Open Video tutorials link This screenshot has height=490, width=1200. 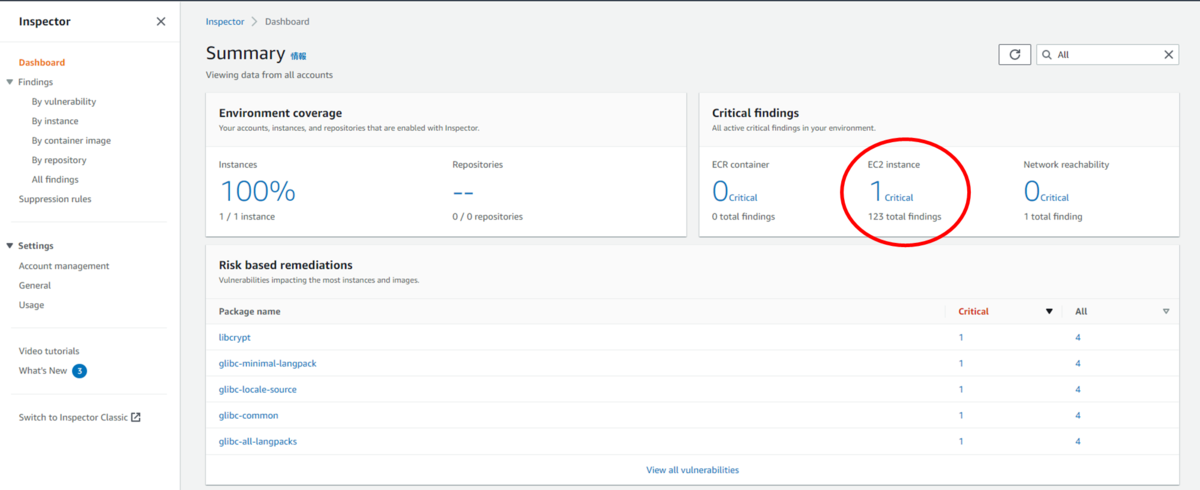[49, 351]
